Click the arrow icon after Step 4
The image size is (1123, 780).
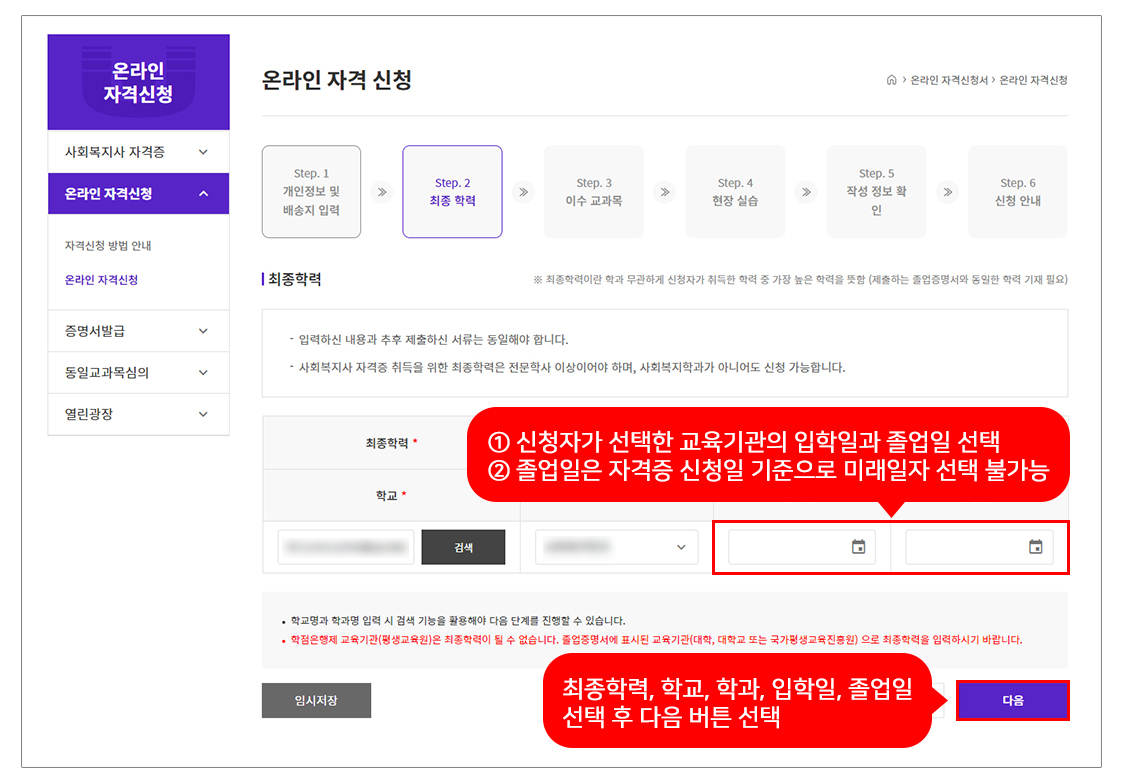coord(805,192)
